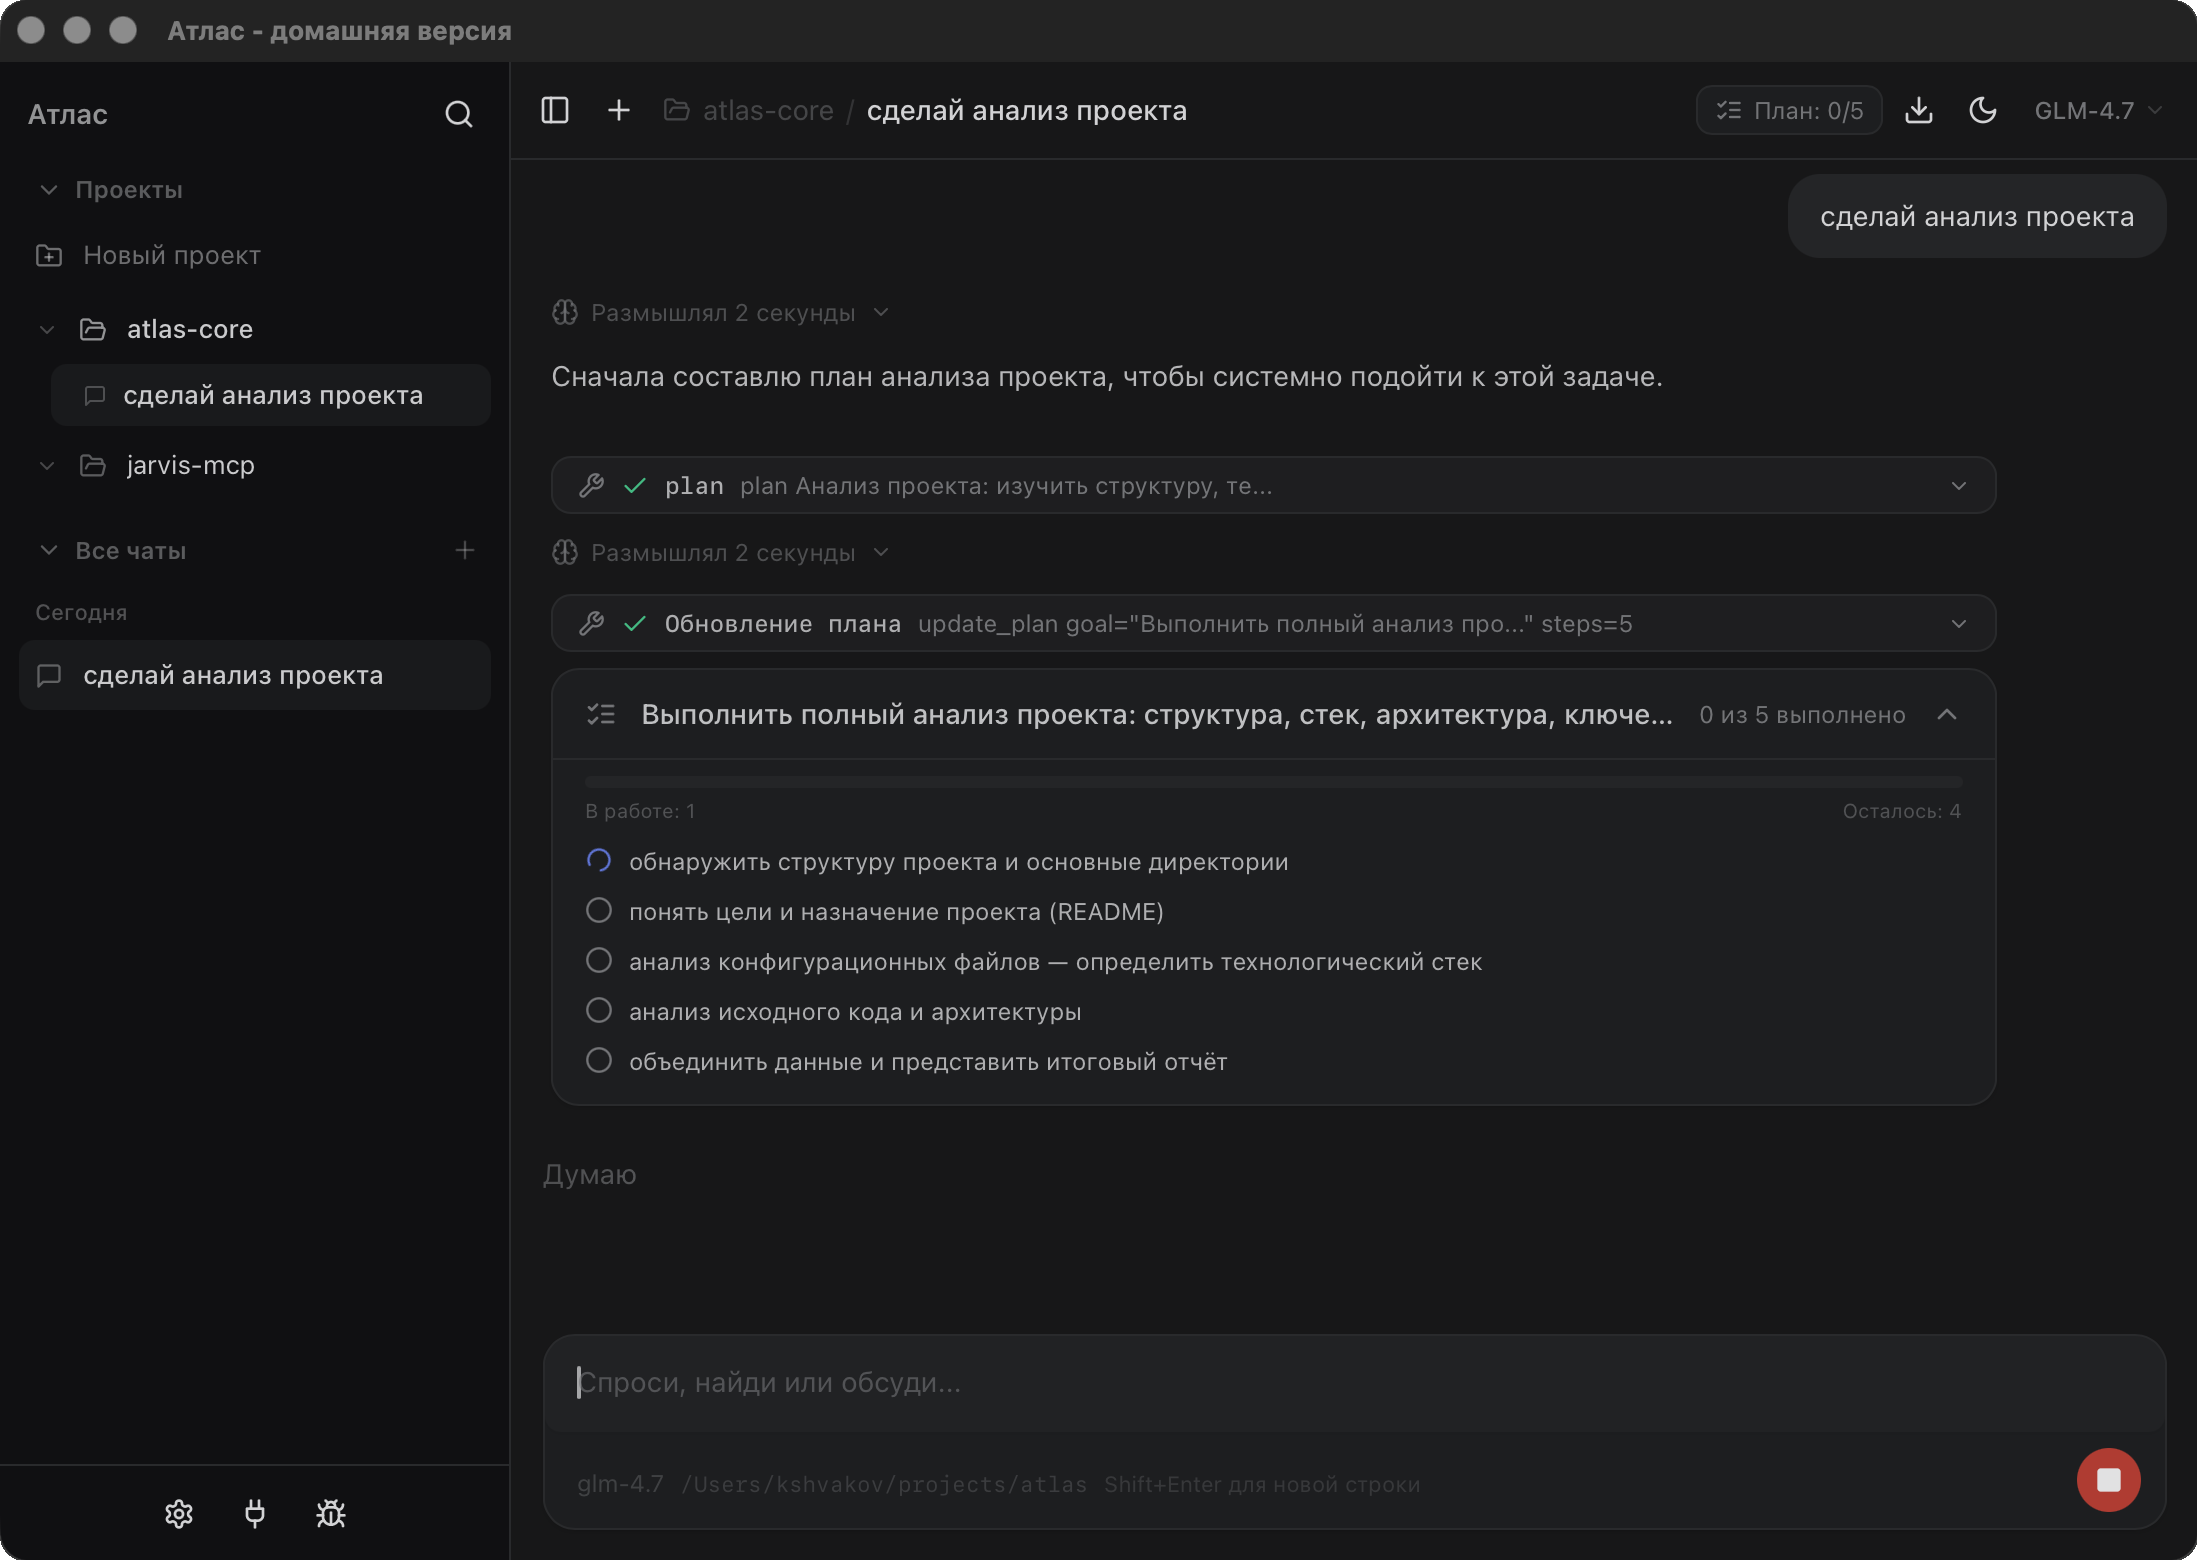Start a new chat with the plus icon

click(619, 110)
